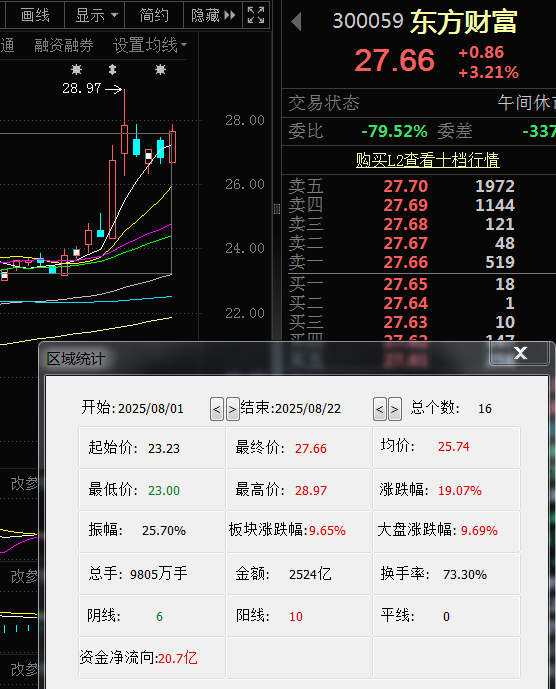The height and width of the screenshot is (689, 556).
Task: Select the 卖一 price 27.66
Action: click(405, 262)
